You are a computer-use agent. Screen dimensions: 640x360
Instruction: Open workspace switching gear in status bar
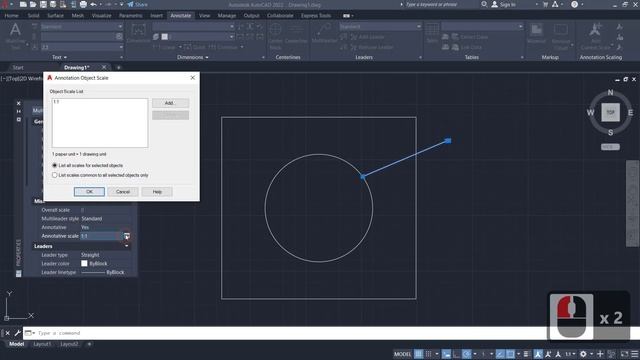tap(583, 354)
